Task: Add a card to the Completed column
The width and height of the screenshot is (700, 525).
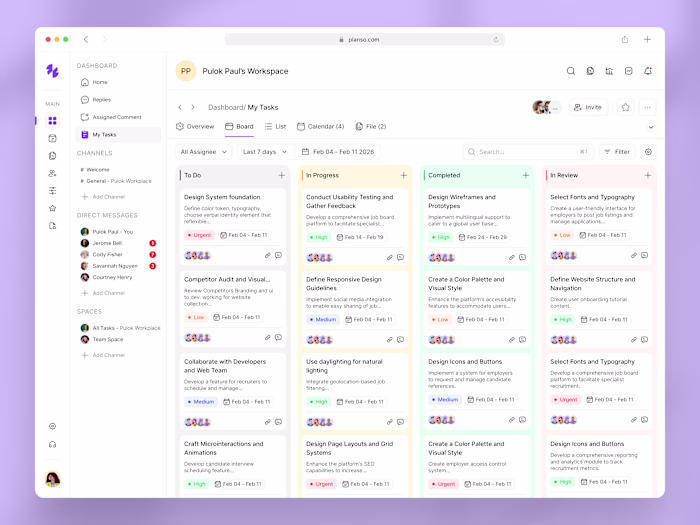Action: coord(525,175)
